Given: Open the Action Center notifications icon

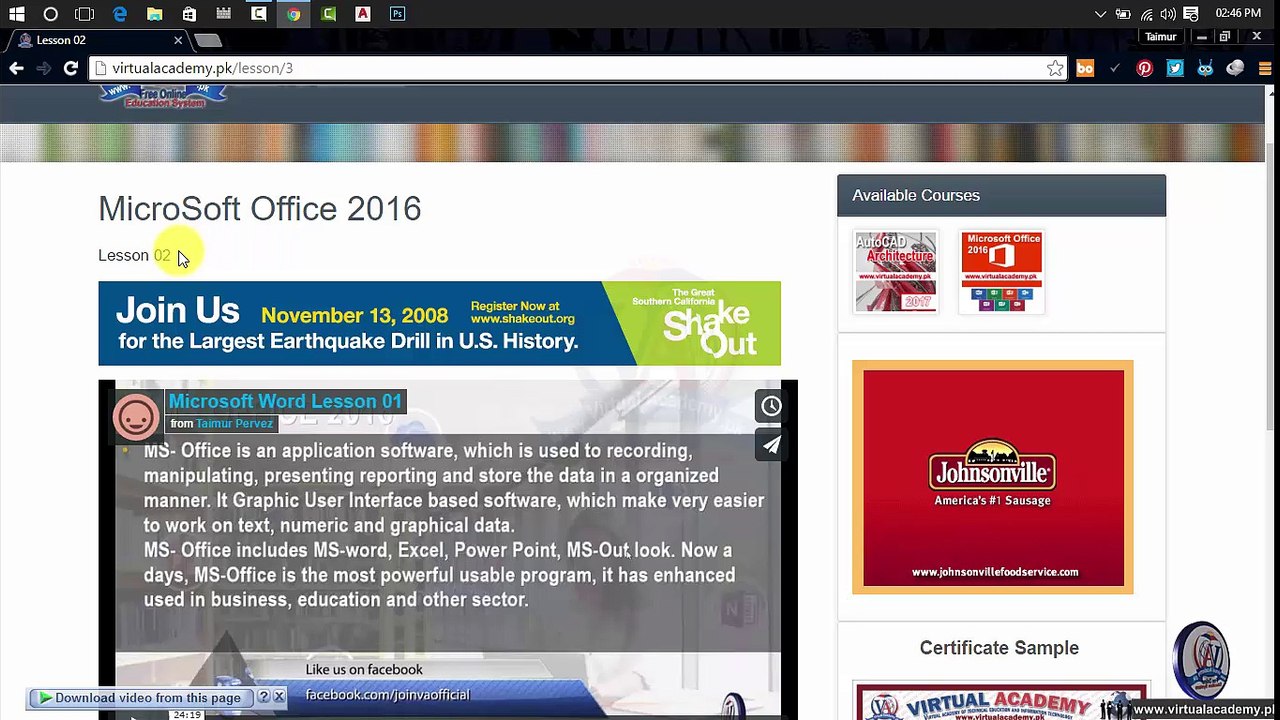Looking at the screenshot, I should click(x=1191, y=14).
